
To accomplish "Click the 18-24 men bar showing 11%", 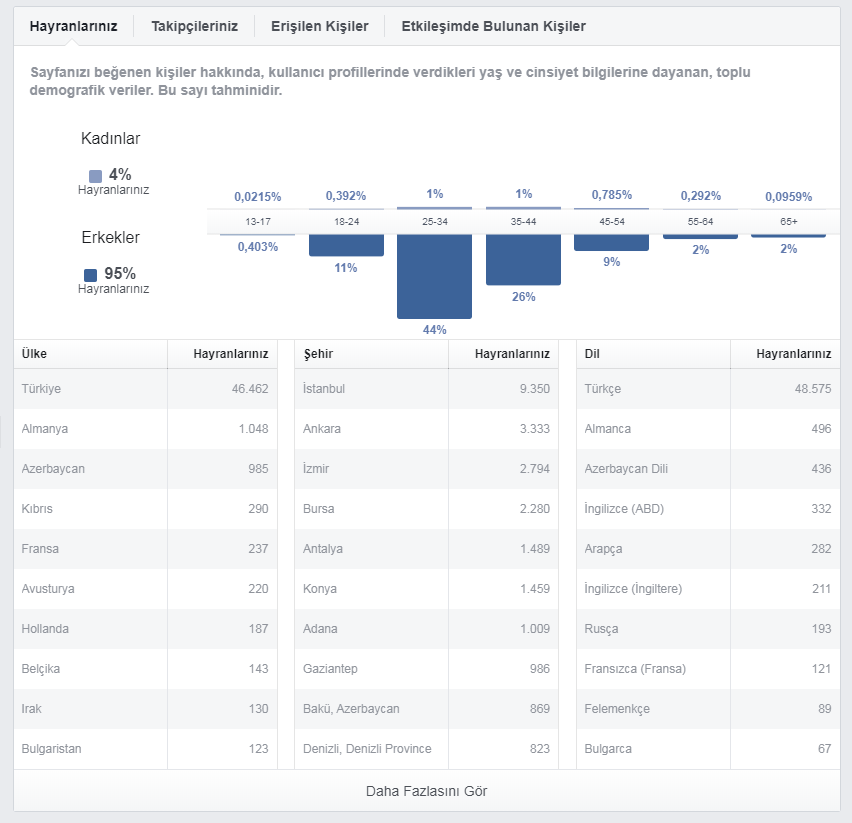I will (346, 245).
